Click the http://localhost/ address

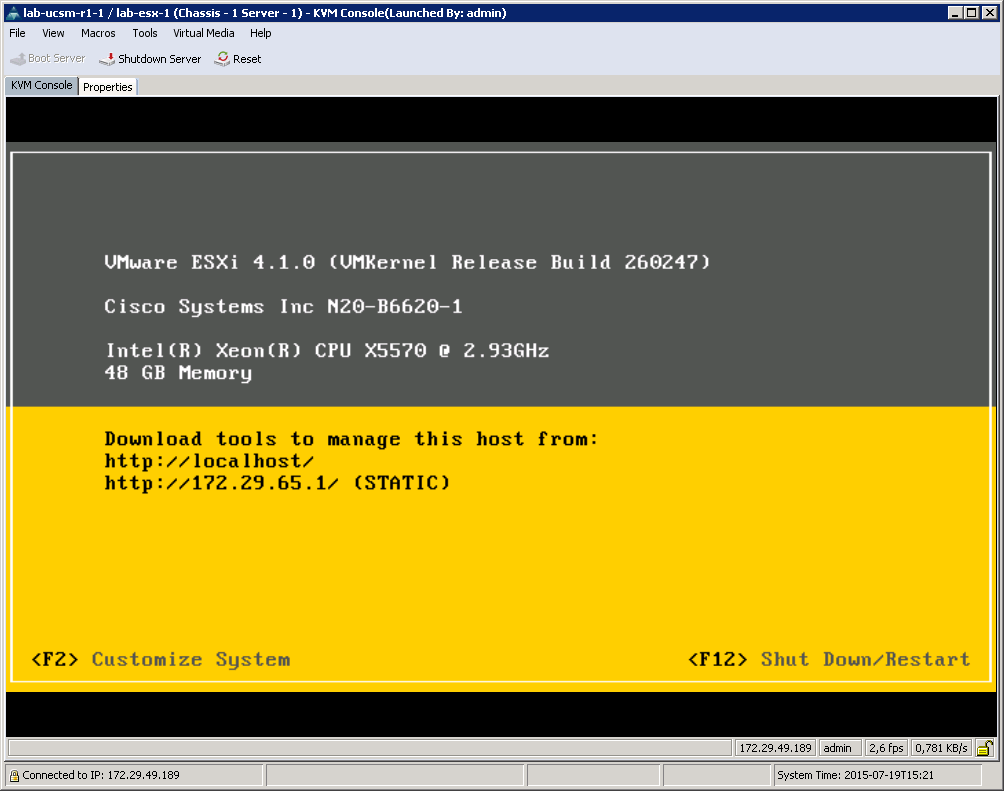(209, 461)
